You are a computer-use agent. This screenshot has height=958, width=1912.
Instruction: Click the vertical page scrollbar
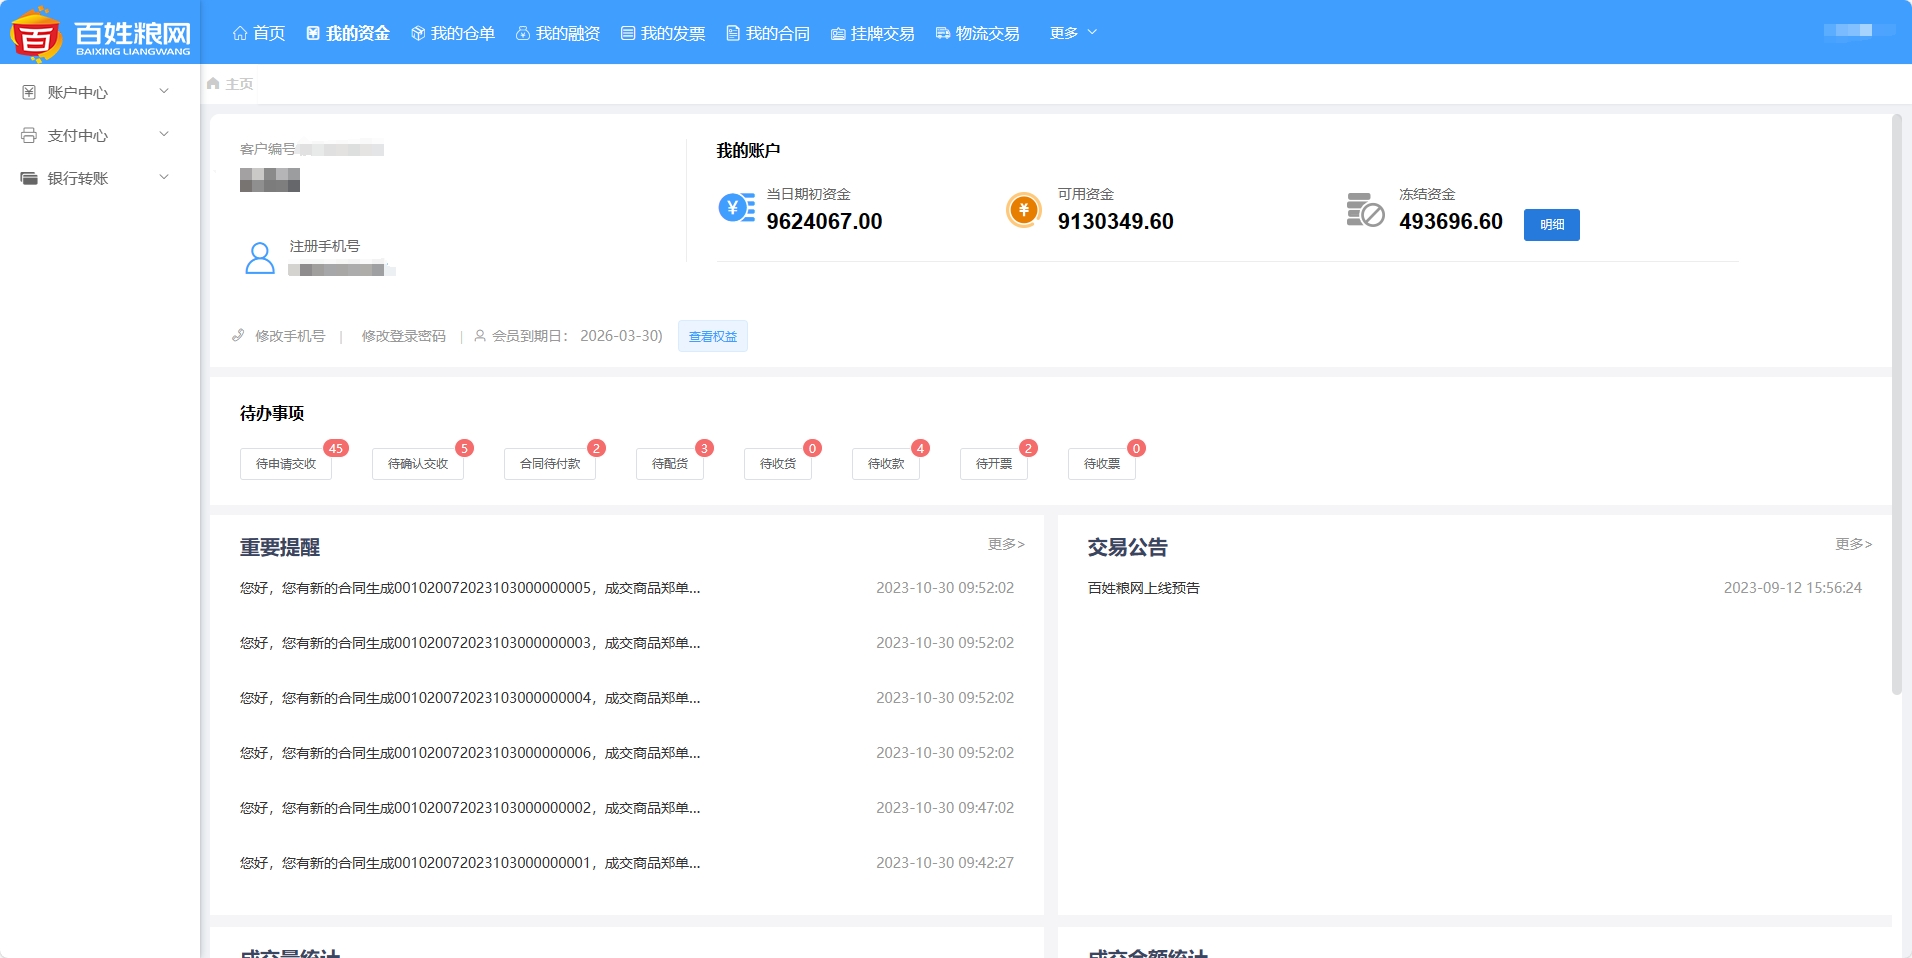pyautogui.click(x=1896, y=400)
